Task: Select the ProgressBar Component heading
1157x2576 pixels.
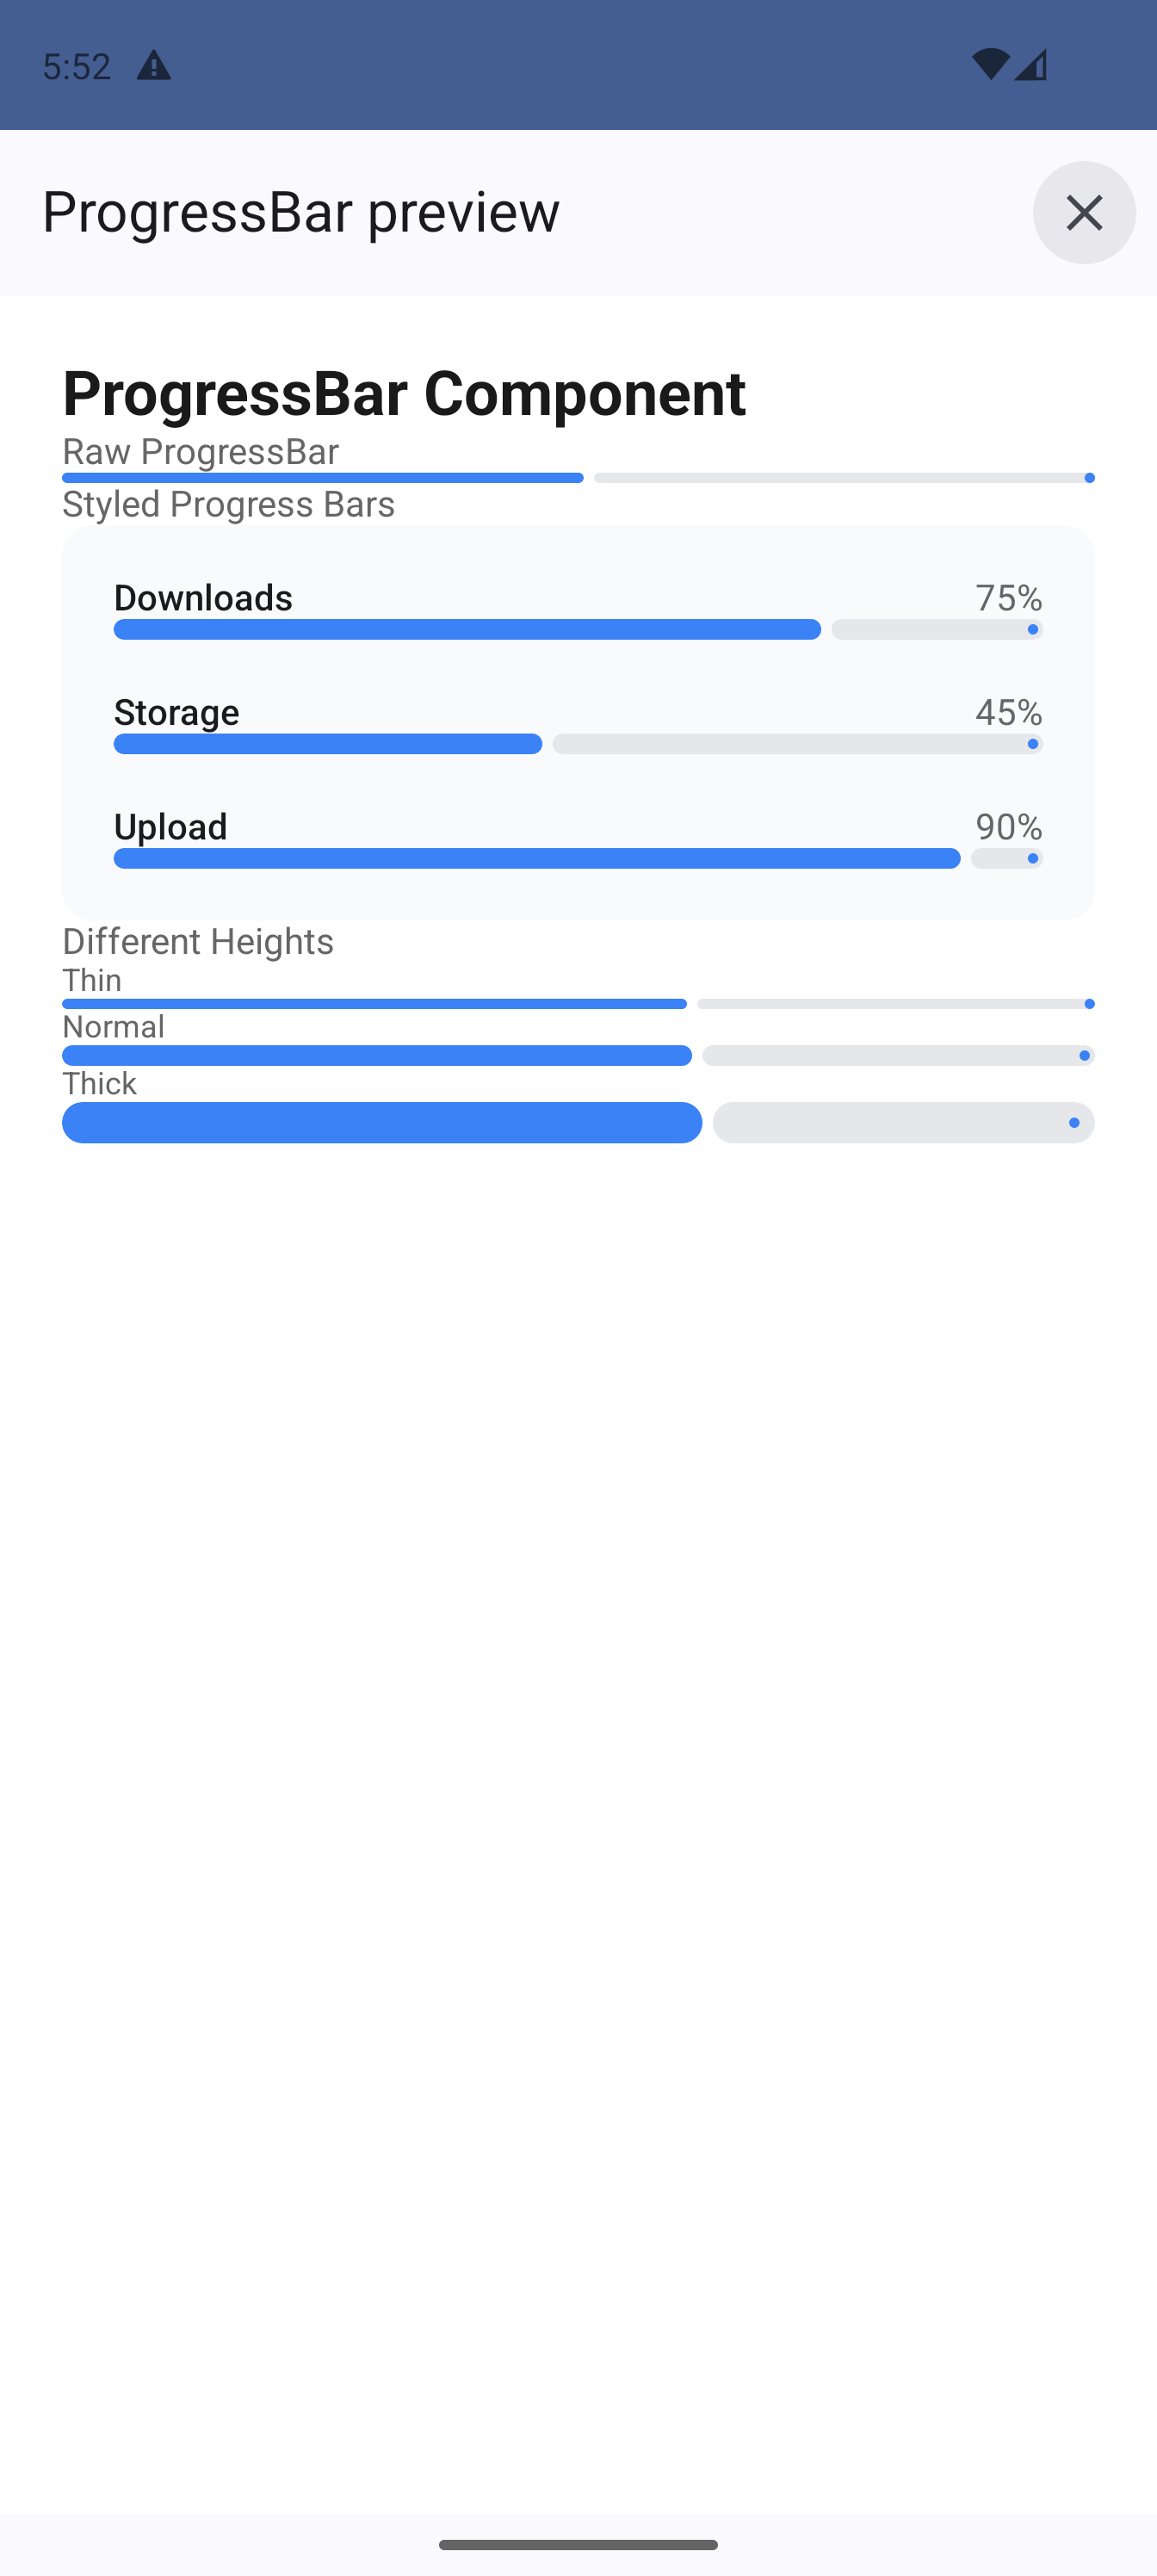Action: (404, 393)
